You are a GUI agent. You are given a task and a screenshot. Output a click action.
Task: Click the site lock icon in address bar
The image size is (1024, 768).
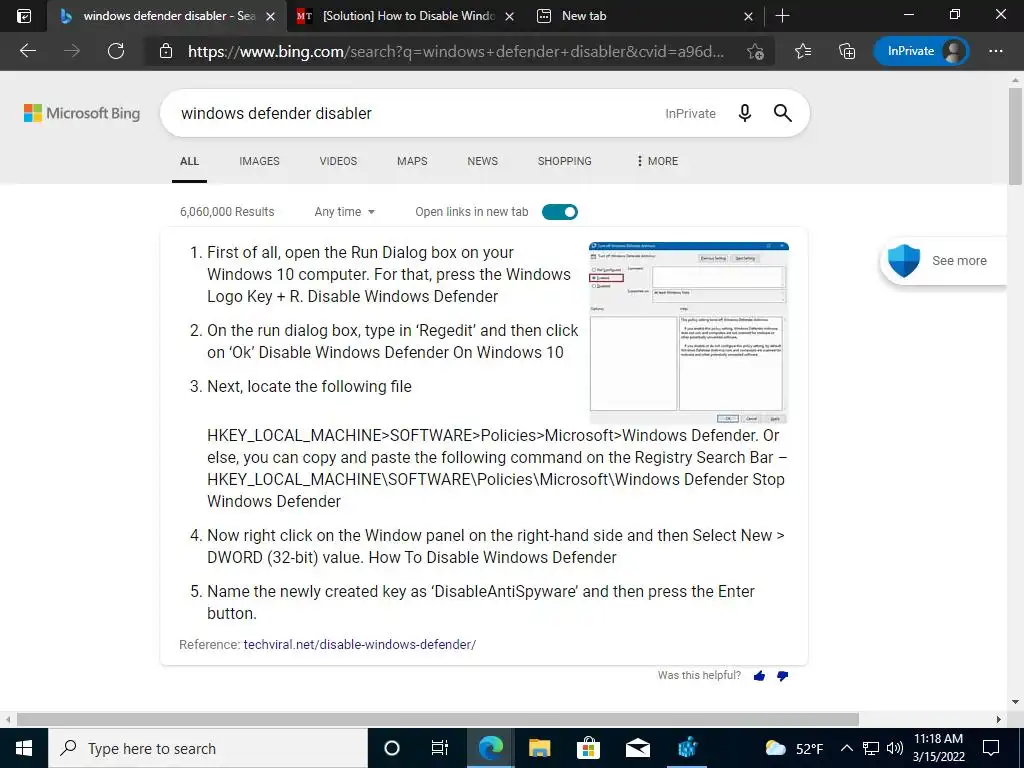166,51
